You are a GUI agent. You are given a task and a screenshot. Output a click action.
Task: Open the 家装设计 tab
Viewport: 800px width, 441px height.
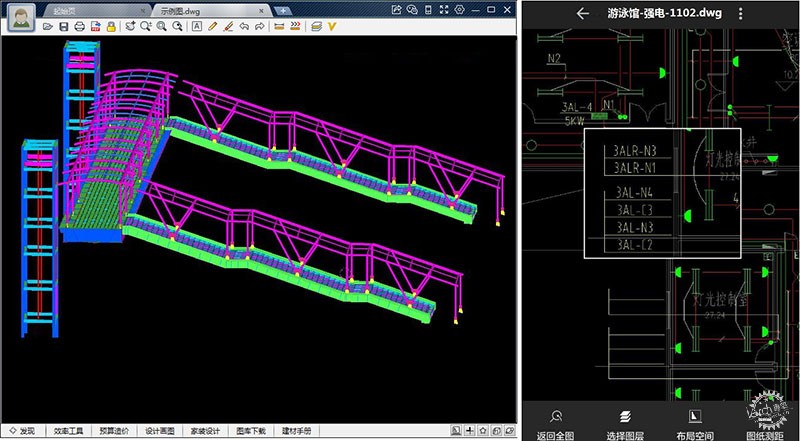205,431
